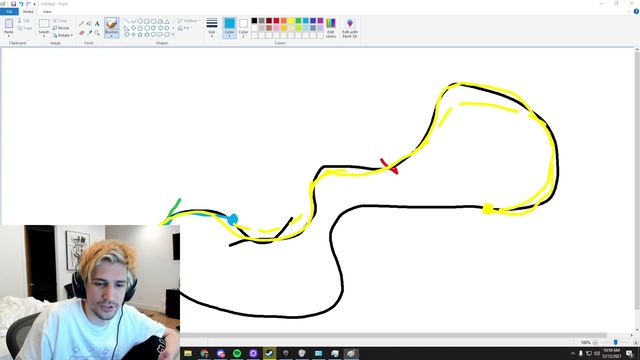This screenshot has height=360, width=640.
Task: Open Spotify from the taskbar
Action: [237, 353]
